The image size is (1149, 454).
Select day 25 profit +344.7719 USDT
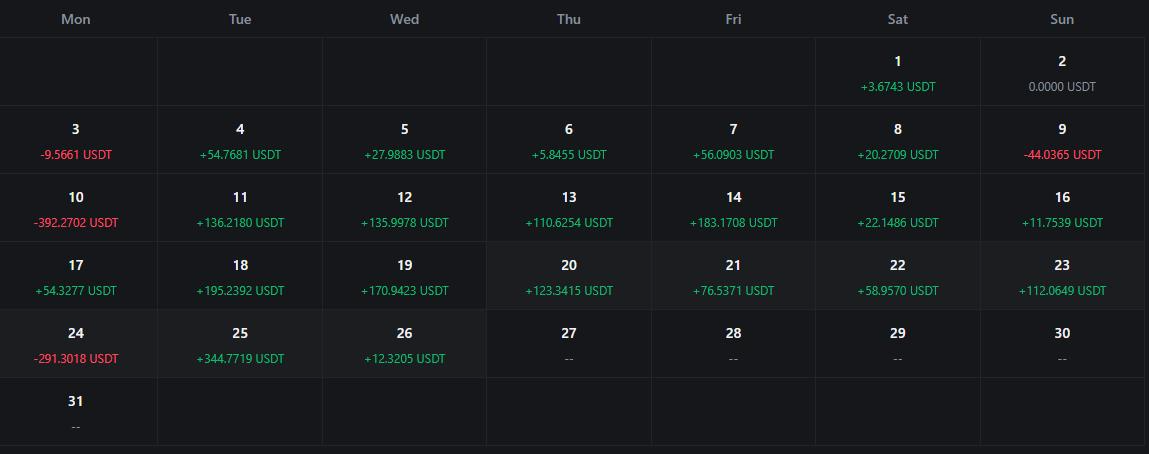click(240, 344)
